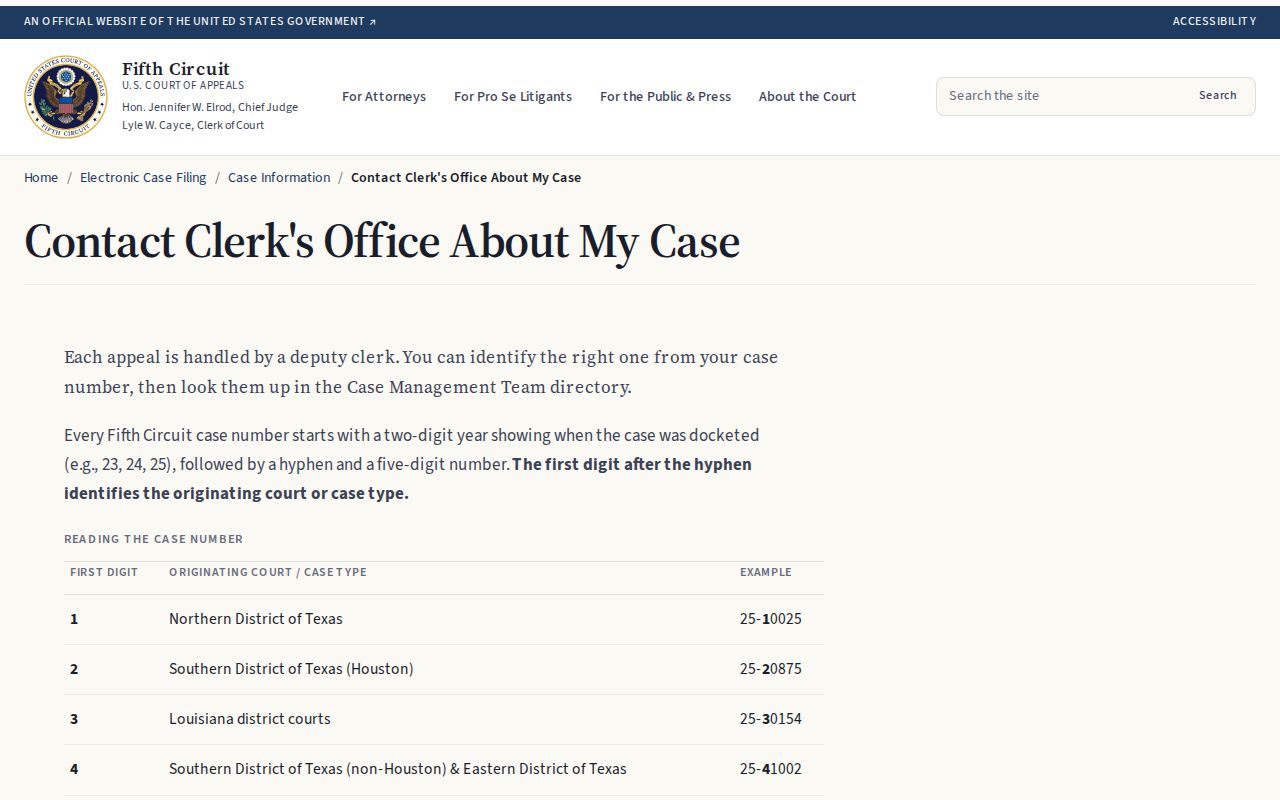
Task: Click example case number 25-30154
Action: [x=771, y=719]
